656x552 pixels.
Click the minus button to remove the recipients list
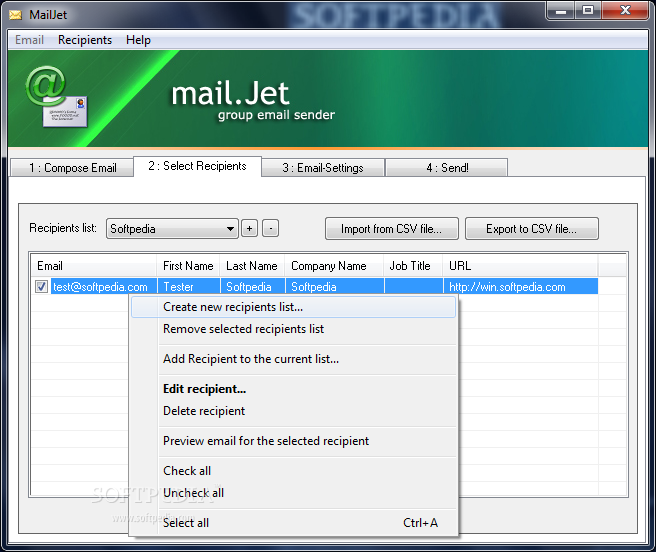(x=271, y=229)
